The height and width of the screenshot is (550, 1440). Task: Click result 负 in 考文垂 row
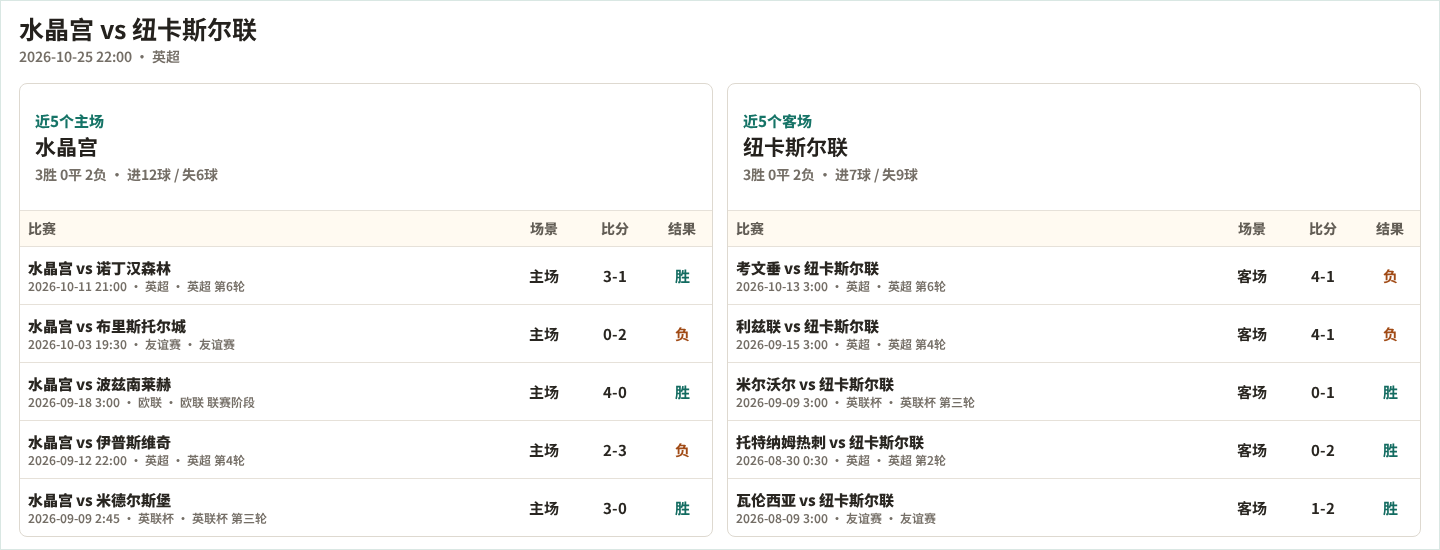(x=1390, y=276)
